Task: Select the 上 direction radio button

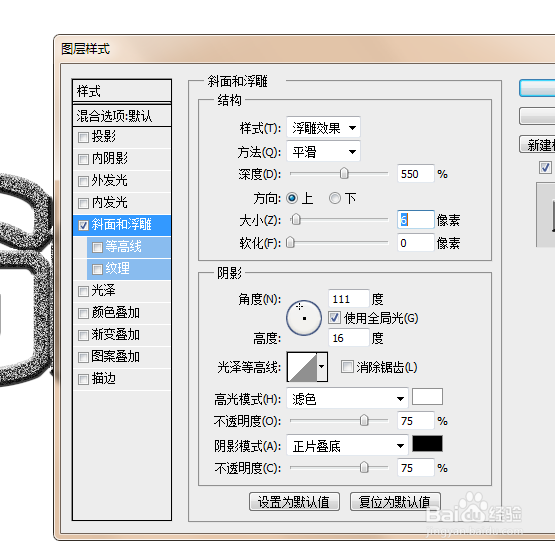Action: tap(292, 198)
